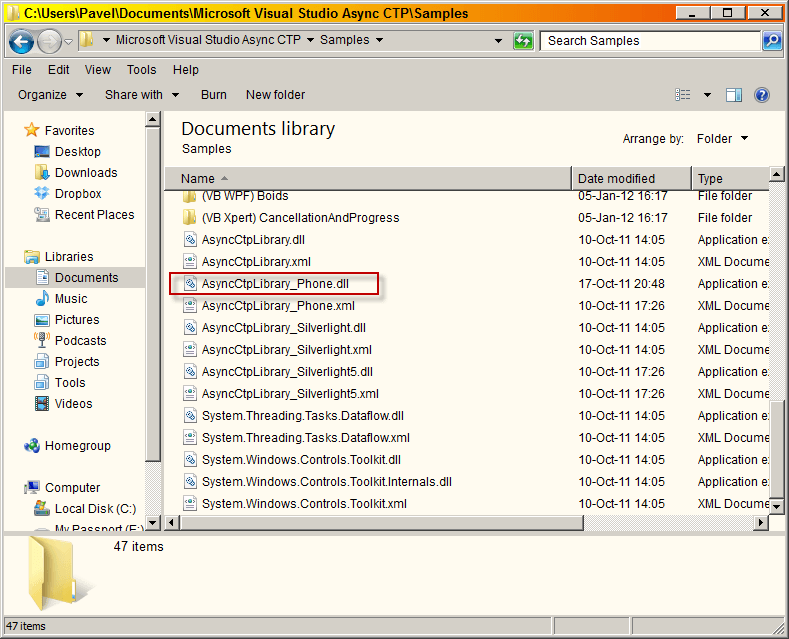
Task: Select Documents in the Libraries tree
Action: [x=75, y=278]
